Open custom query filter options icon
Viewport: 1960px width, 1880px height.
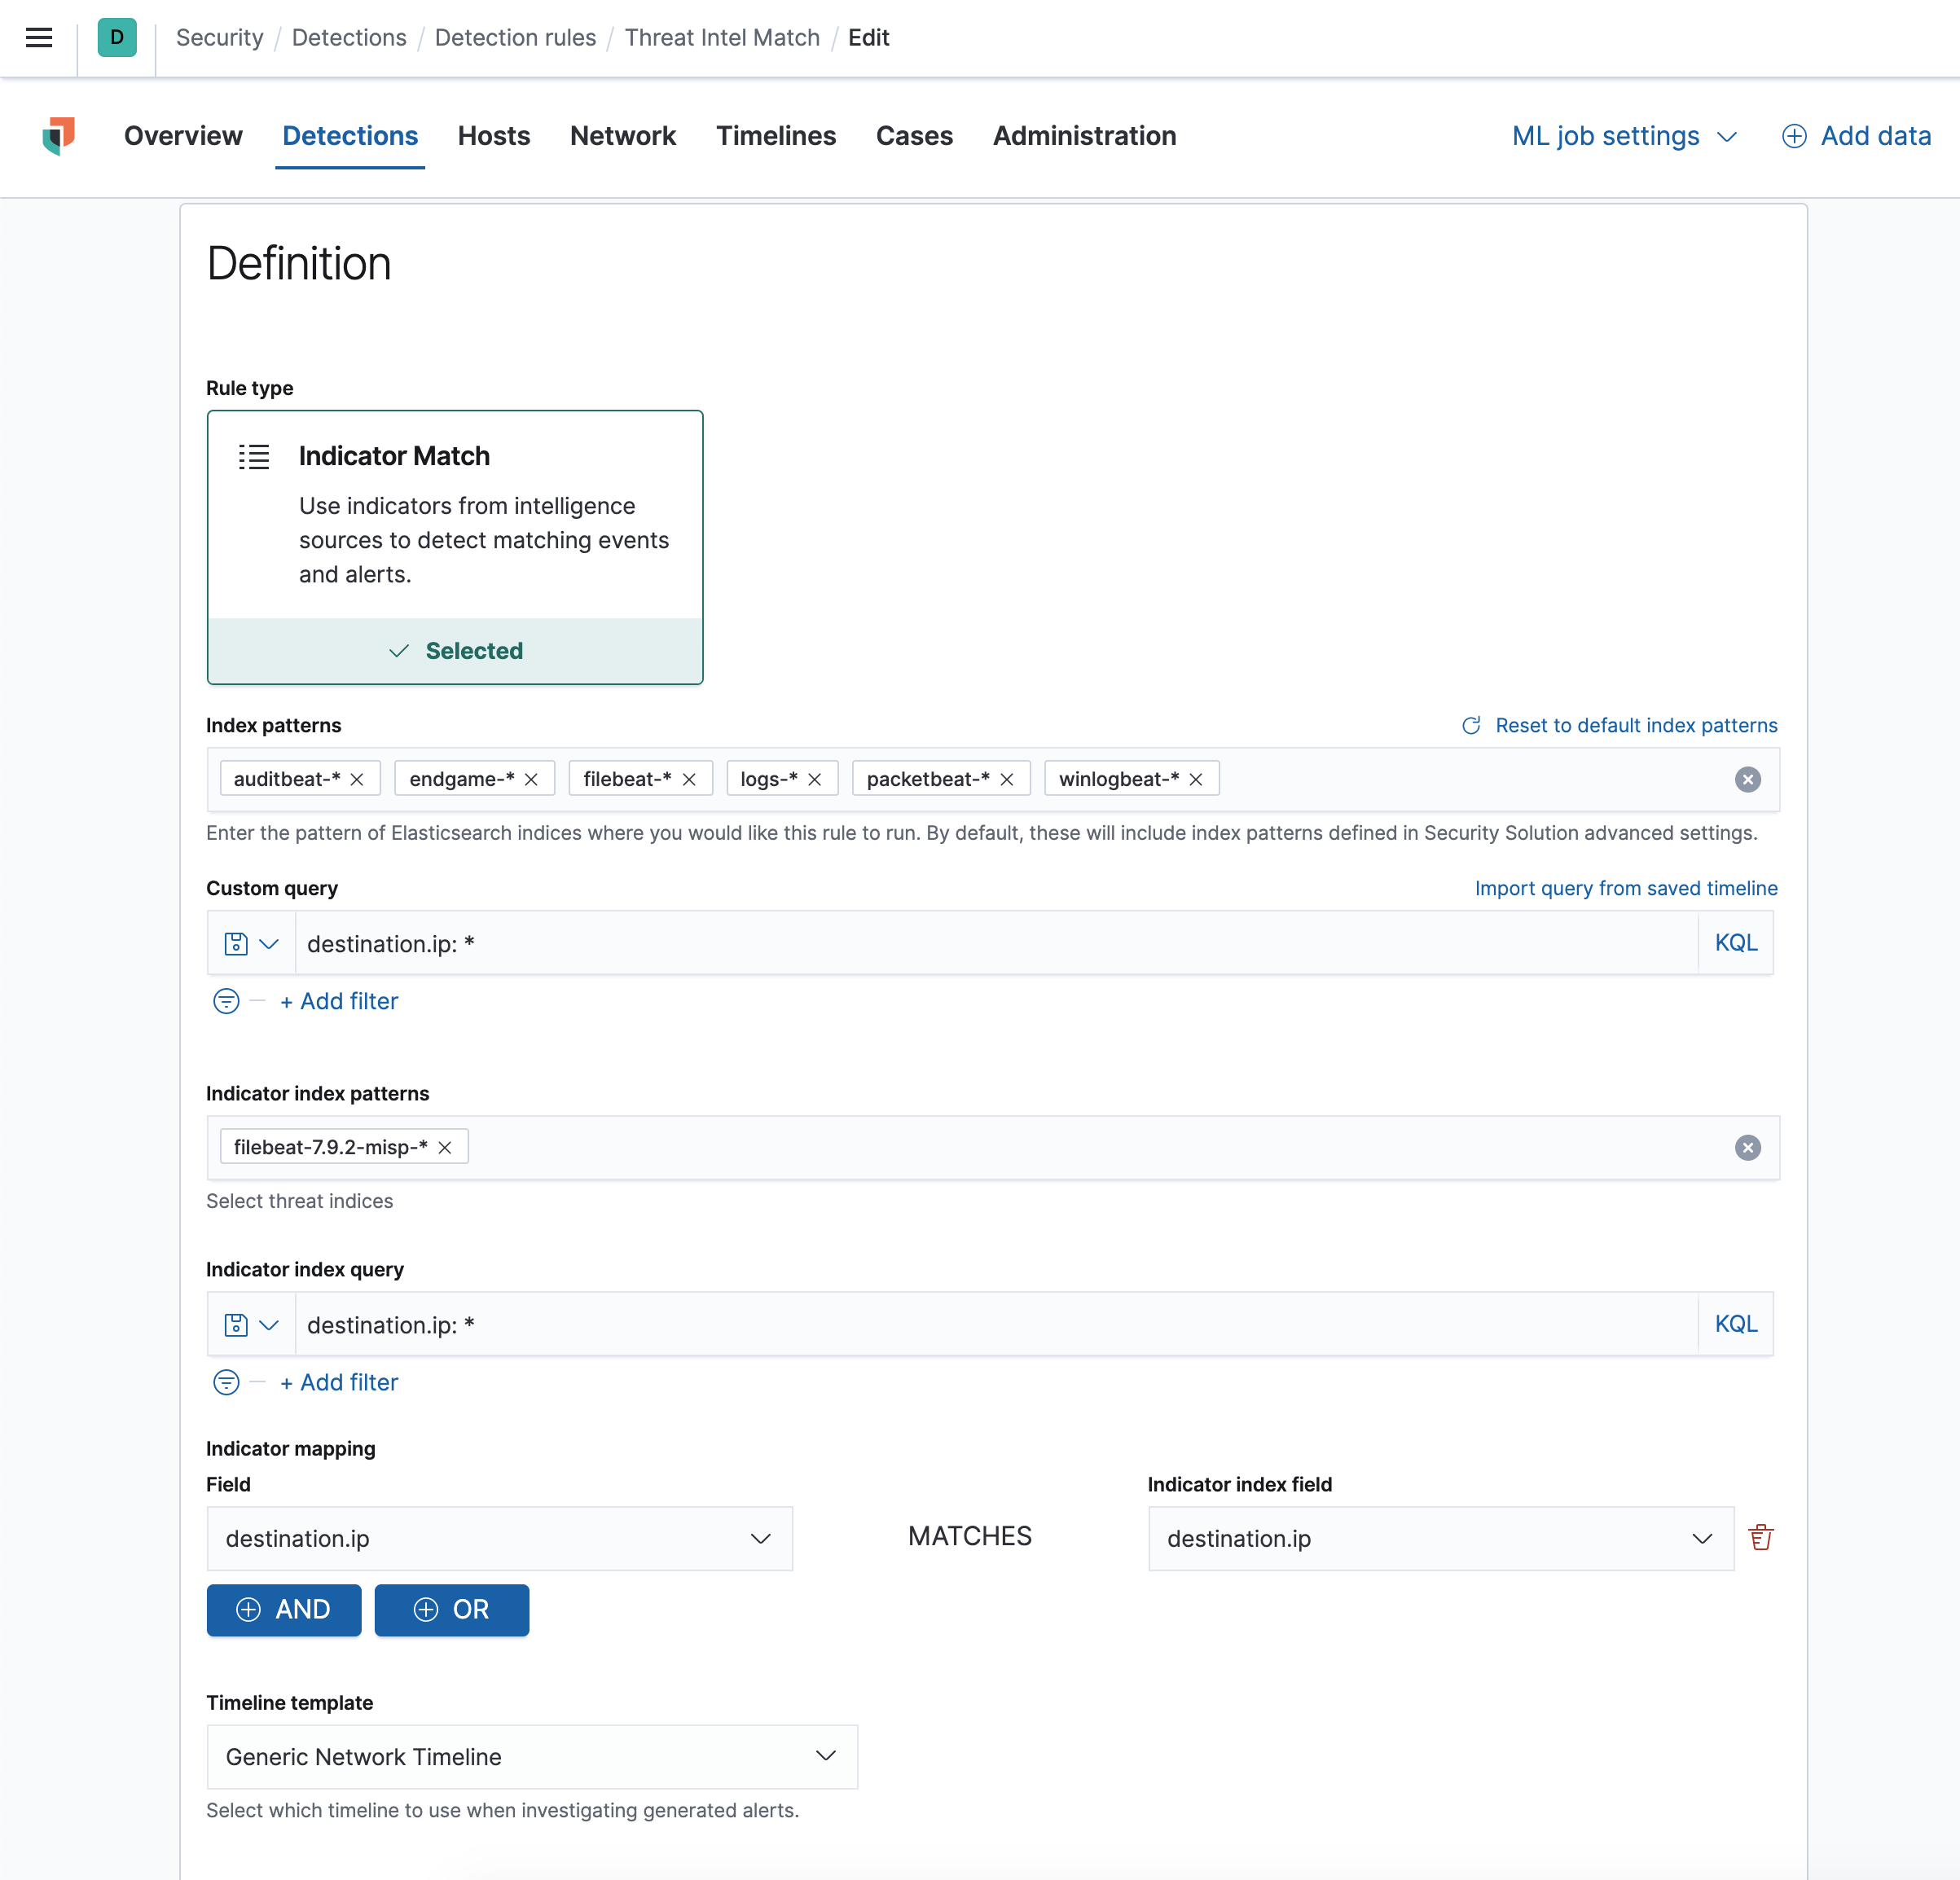pyautogui.click(x=227, y=1001)
